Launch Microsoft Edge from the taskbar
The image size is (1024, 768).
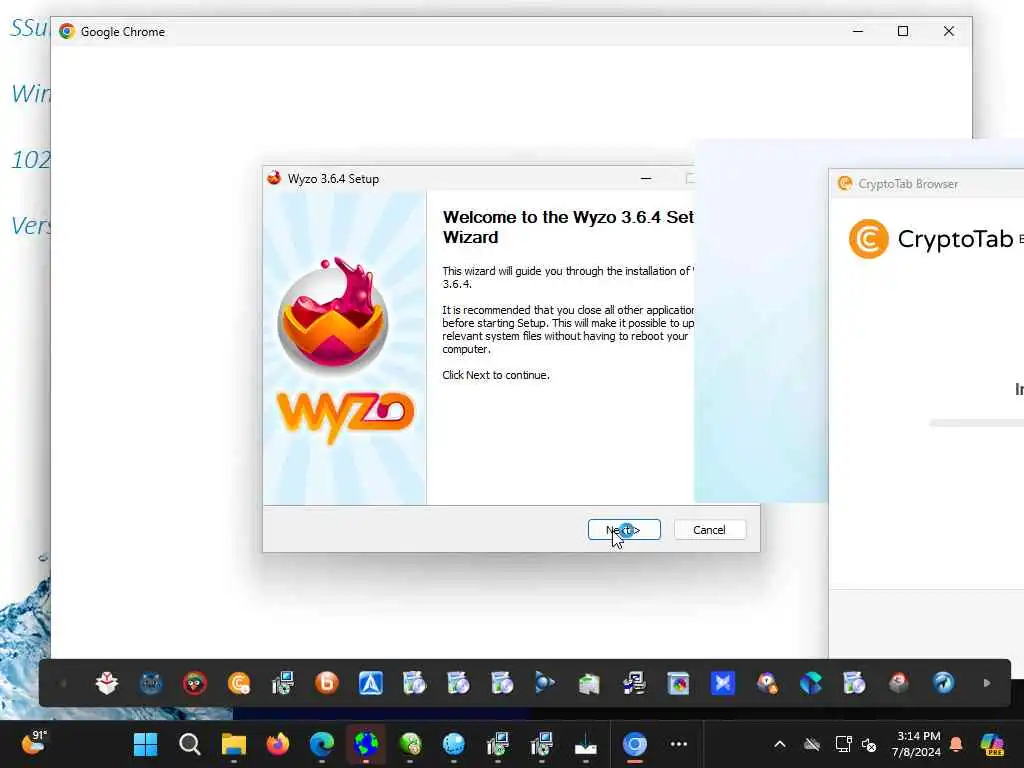click(x=321, y=744)
